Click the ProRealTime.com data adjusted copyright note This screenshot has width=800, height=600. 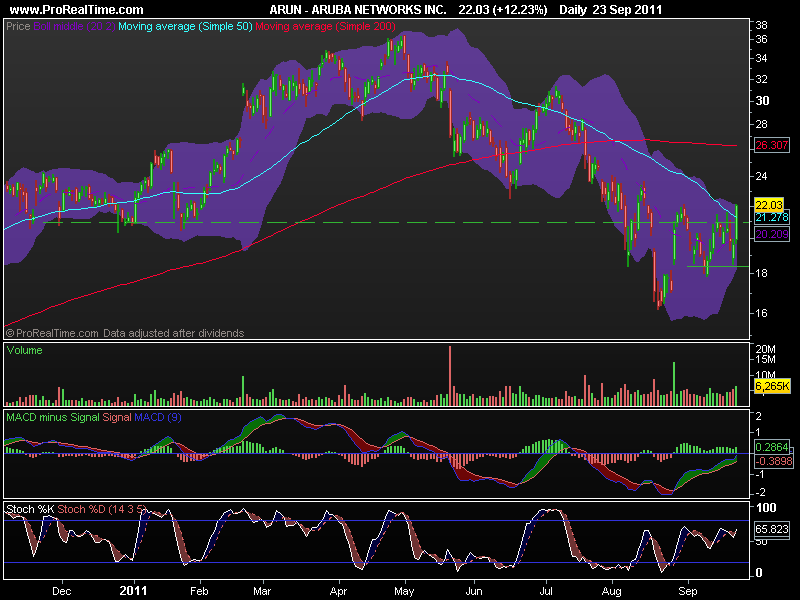point(125,333)
